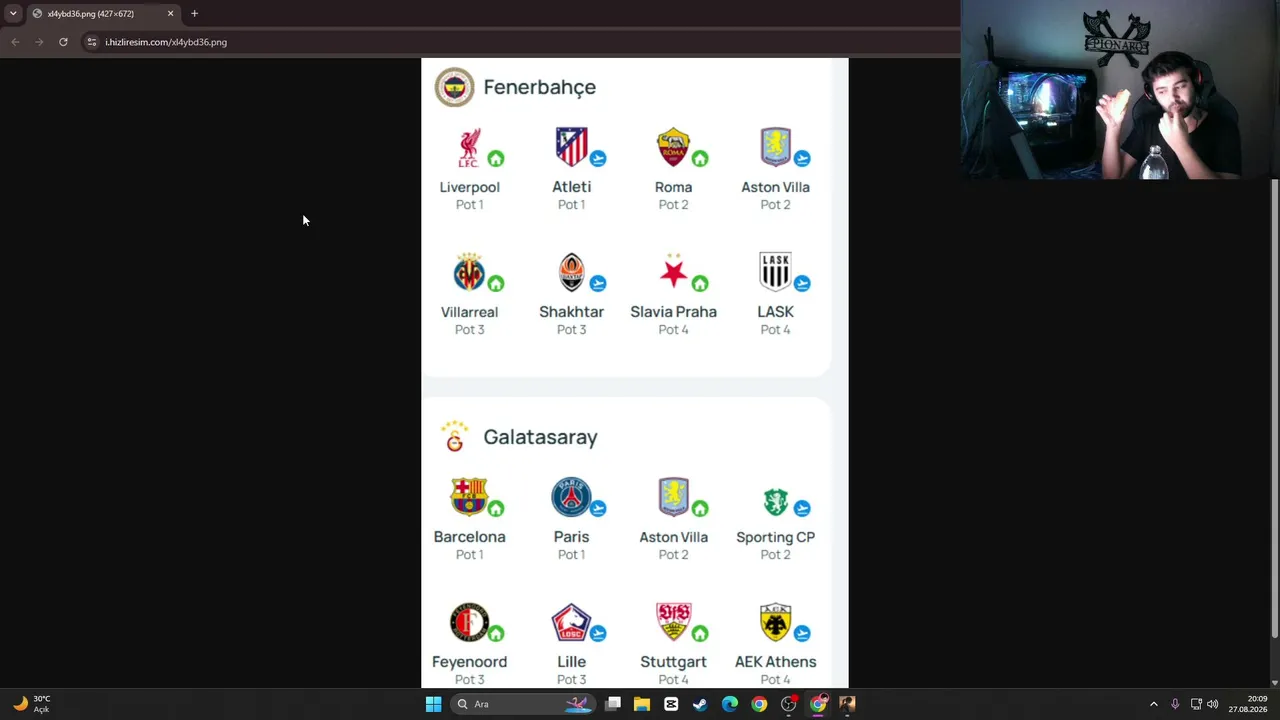Screen dimensions: 1280x720
Task: Click the blue away badge beside Lille
Action: tap(598, 633)
